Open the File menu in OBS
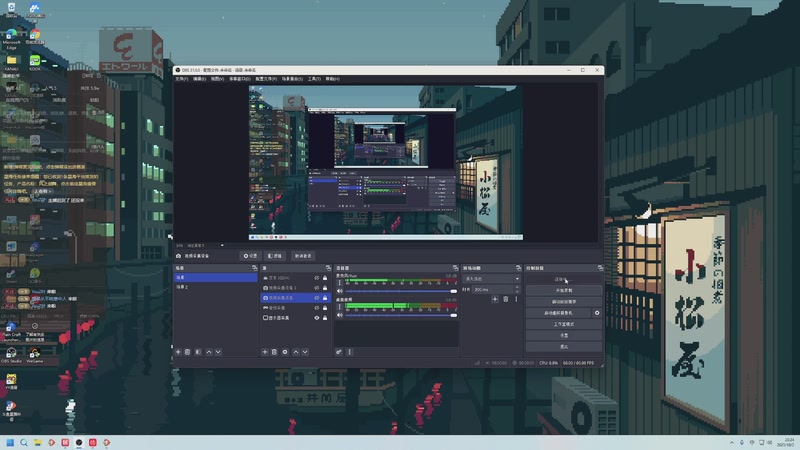800x450 pixels. (x=181, y=79)
